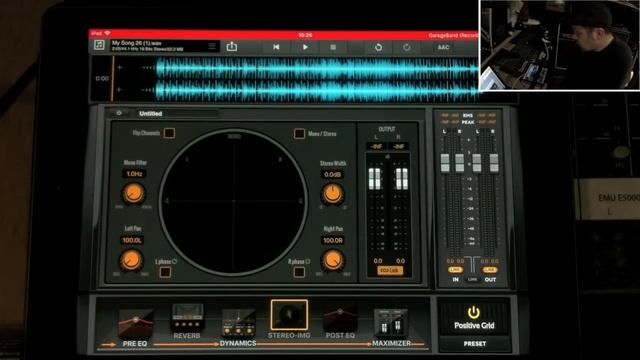Image resolution: width=640 pixels, height=360 pixels.
Task: Tap the Untitled preset name field
Action: pyautogui.click(x=178, y=113)
